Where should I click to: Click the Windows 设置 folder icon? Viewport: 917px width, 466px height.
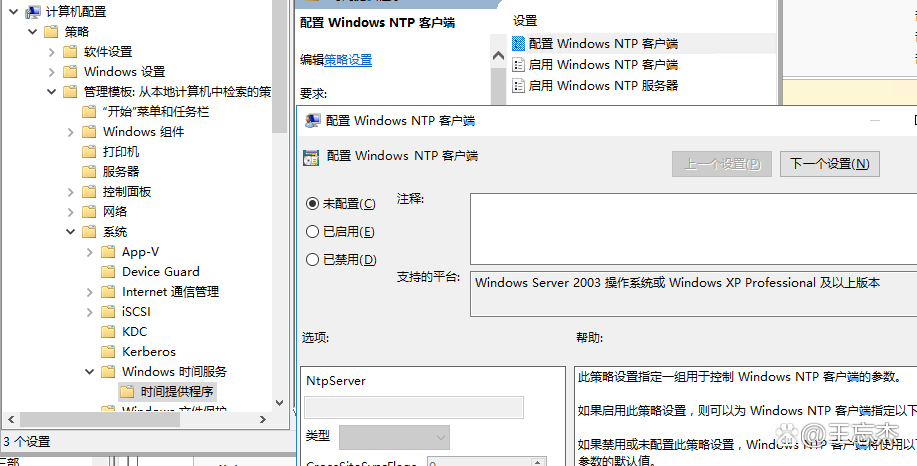70,71
